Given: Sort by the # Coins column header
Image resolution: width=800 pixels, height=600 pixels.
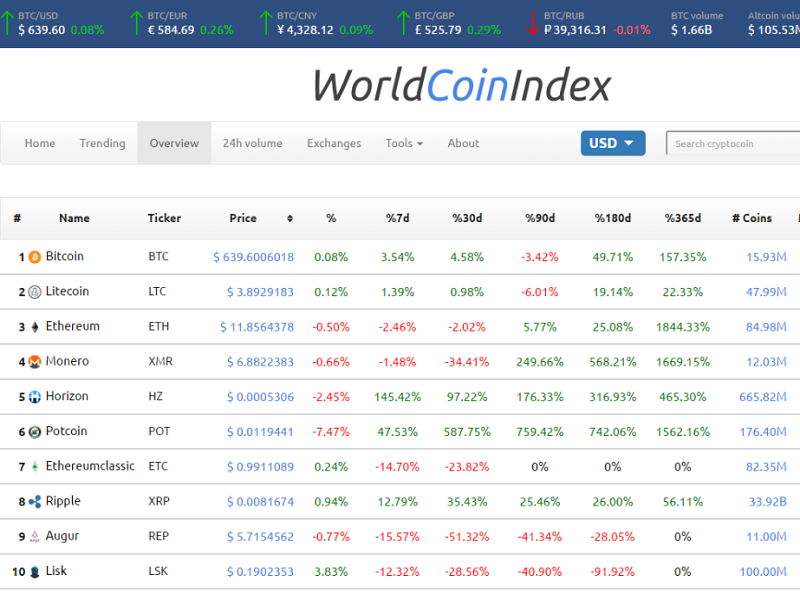Looking at the screenshot, I should point(752,218).
